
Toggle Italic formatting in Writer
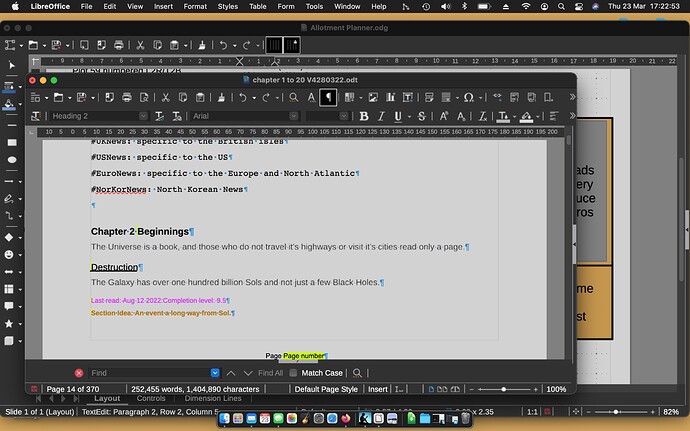381,116
